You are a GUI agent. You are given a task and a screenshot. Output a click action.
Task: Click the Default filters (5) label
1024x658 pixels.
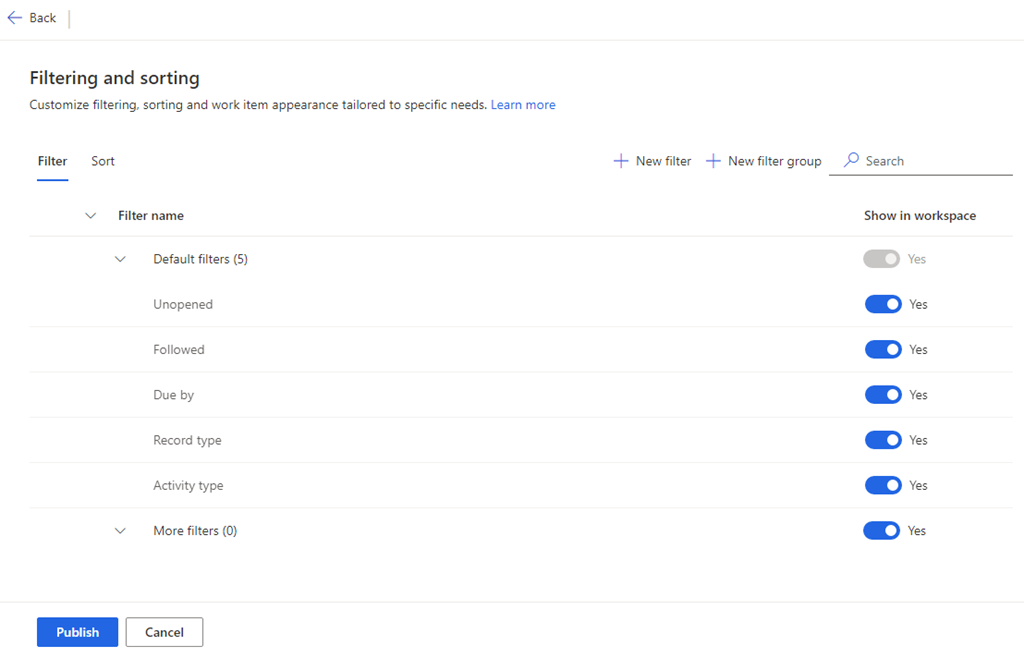coord(200,259)
